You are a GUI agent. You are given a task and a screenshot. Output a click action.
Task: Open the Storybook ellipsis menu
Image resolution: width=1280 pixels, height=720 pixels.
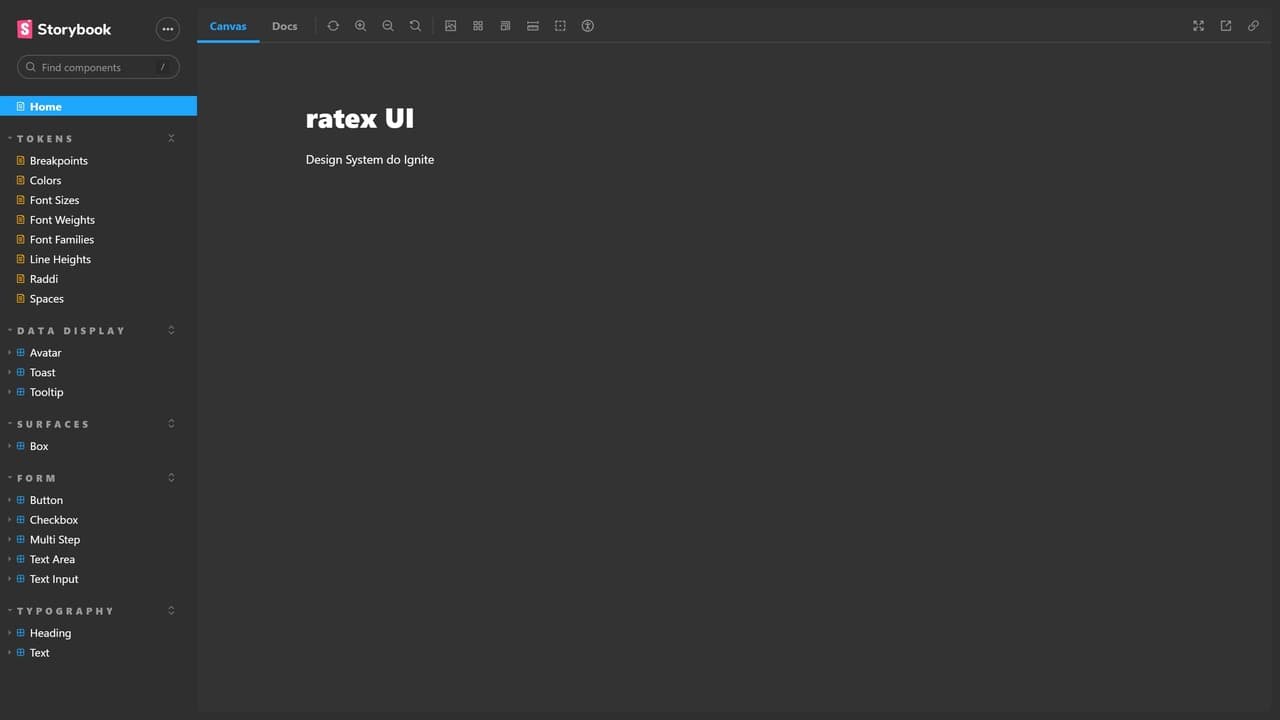[167, 29]
